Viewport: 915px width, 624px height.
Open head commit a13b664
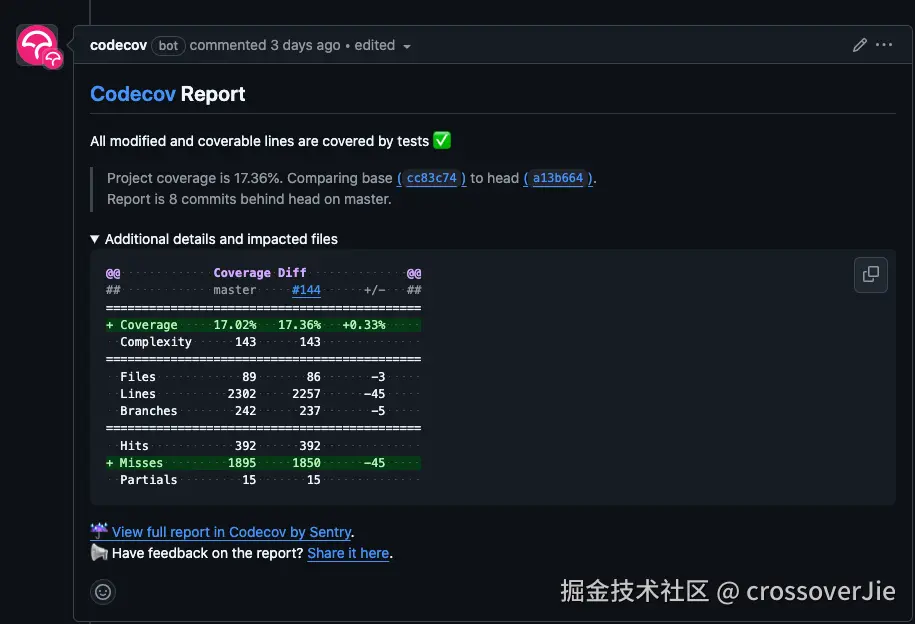coord(557,178)
